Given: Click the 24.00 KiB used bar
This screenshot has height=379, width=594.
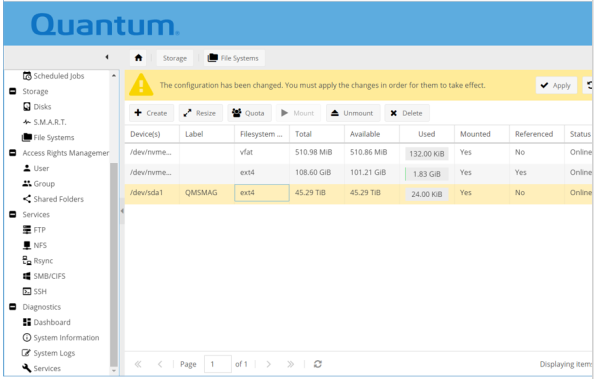Looking at the screenshot, I should click(x=427, y=194).
